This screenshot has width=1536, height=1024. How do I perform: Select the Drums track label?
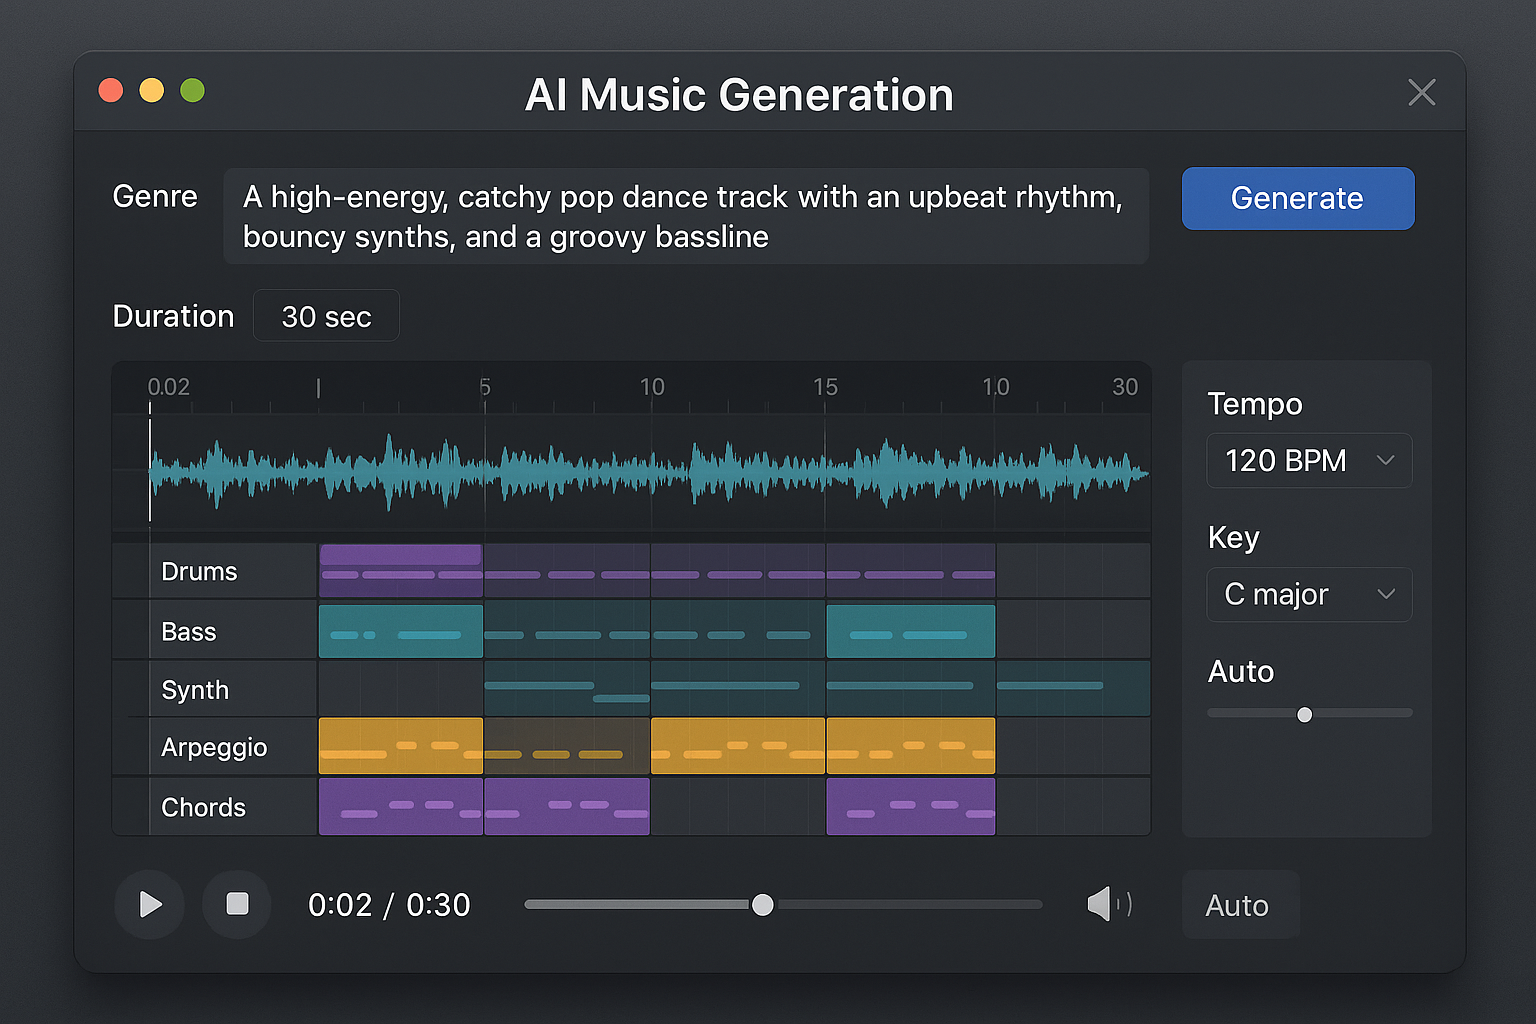(x=199, y=571)
